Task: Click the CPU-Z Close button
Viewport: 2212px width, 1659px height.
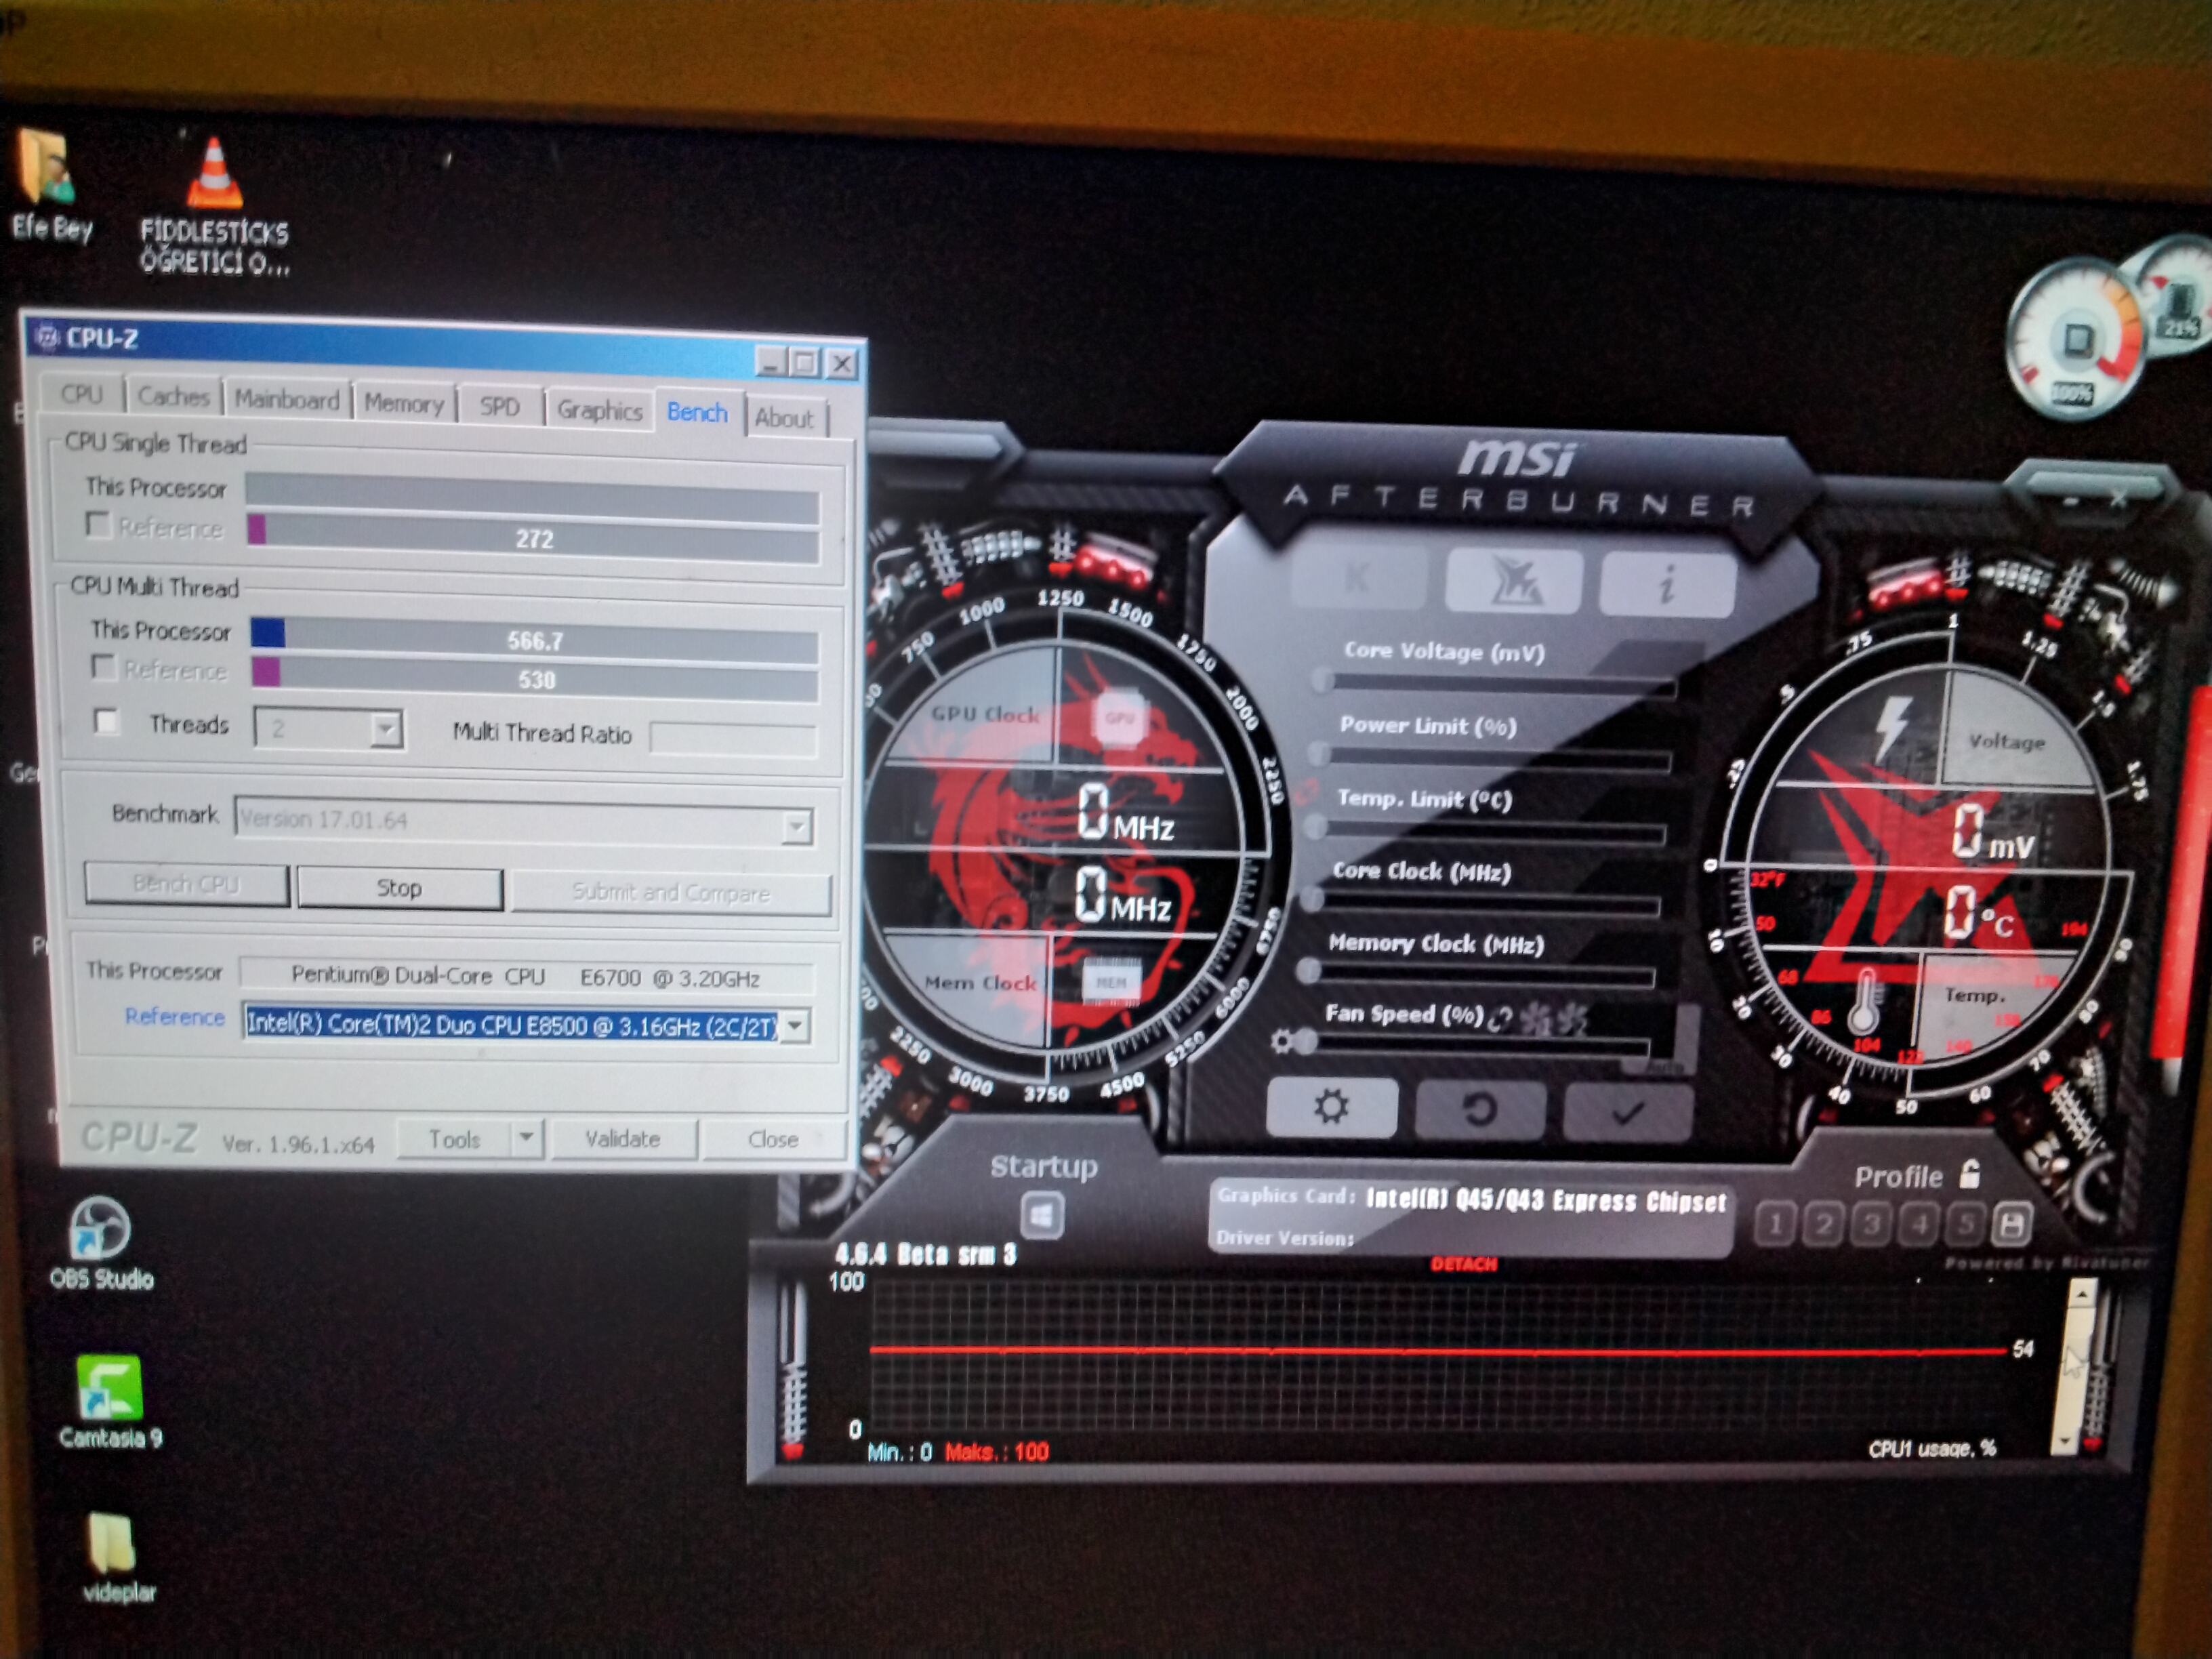Action: 773,1139
